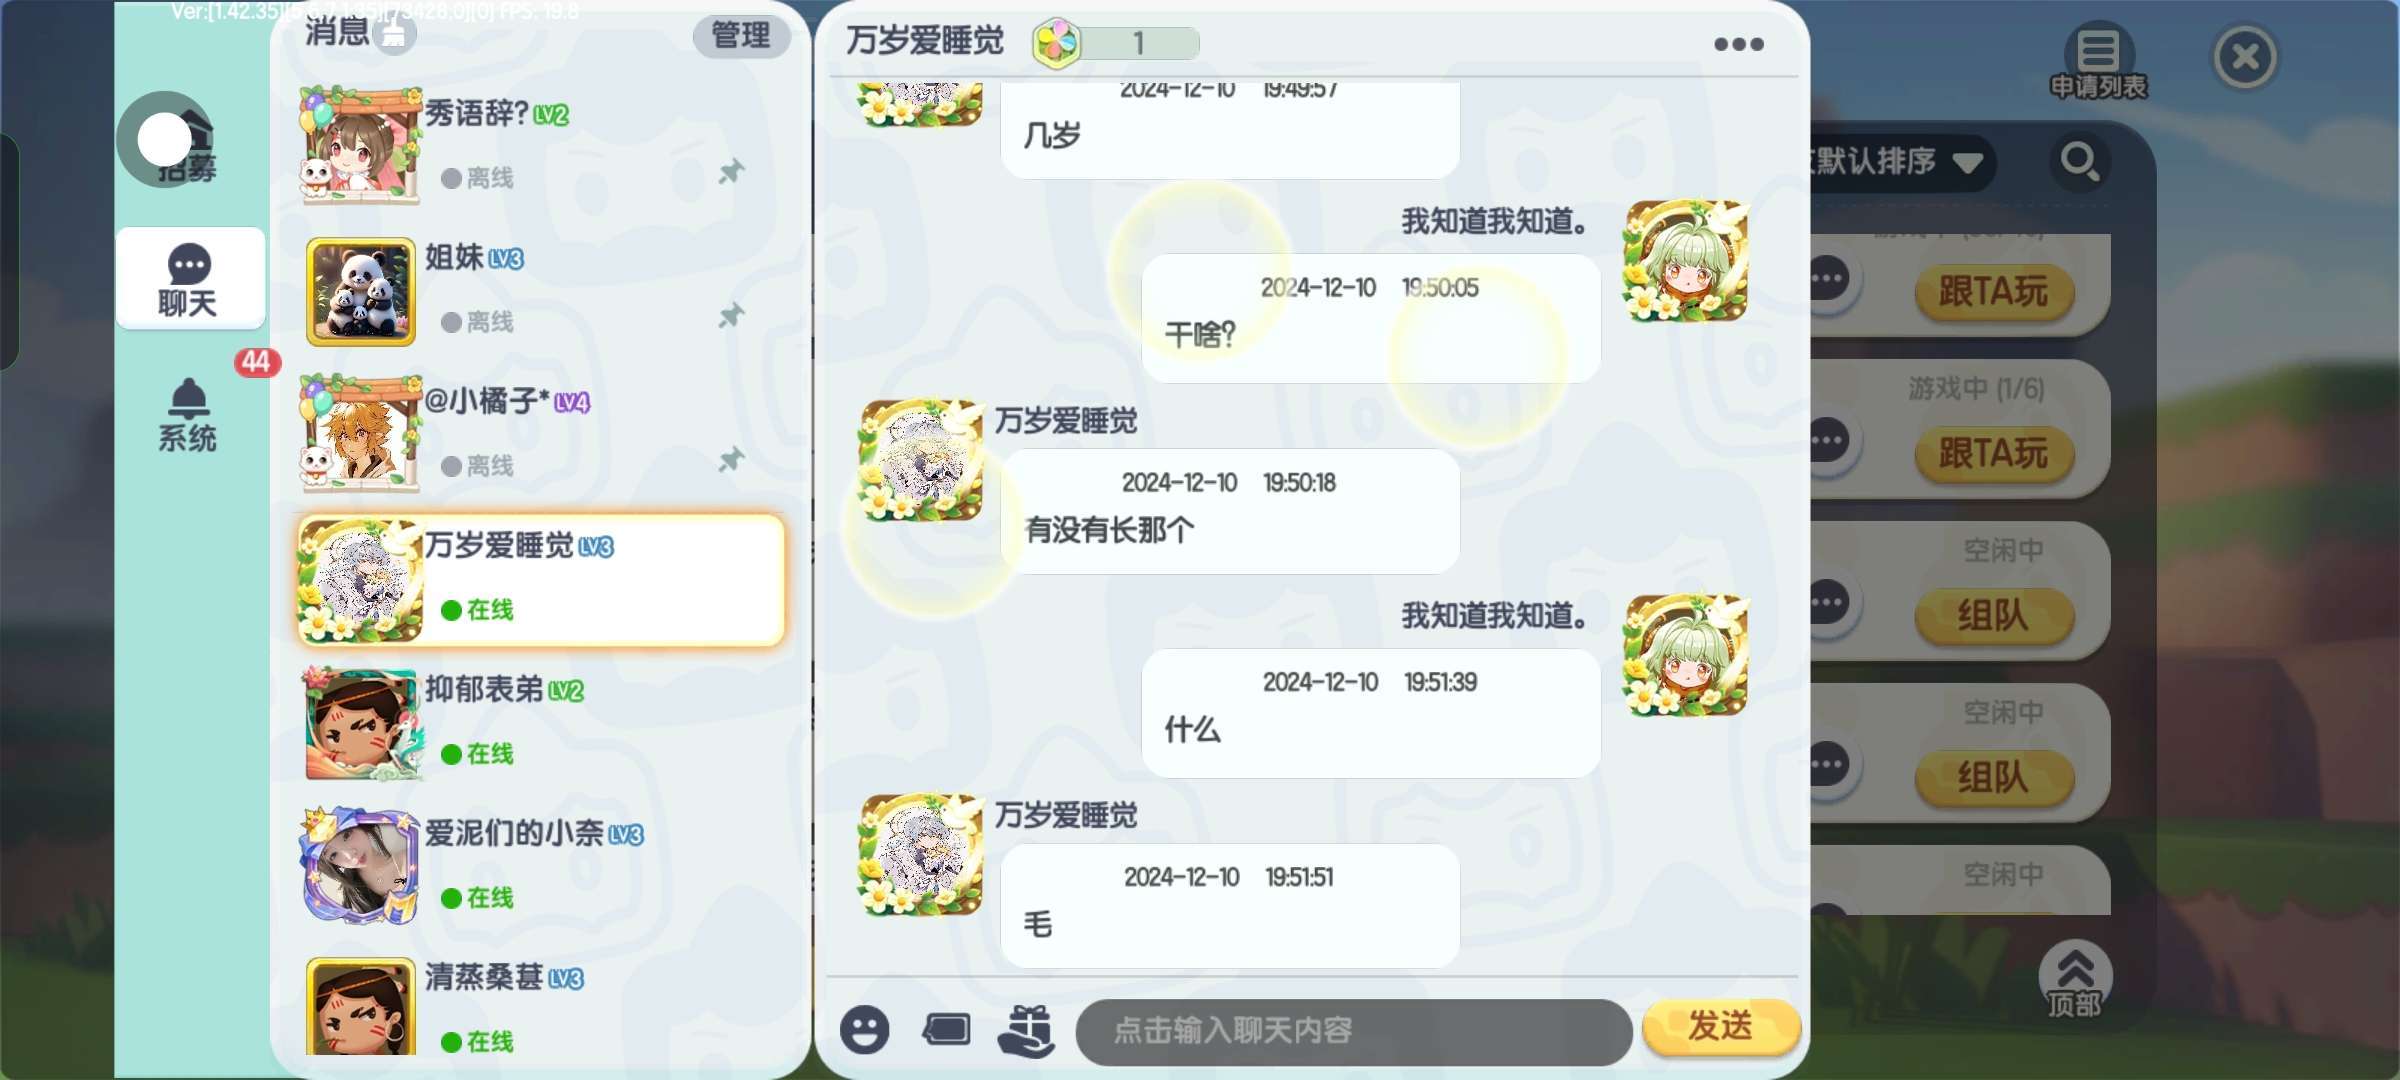Open the emoji picker in chat
The width and height of the screenshot is (2400, 1080).
pos(865,1029)
